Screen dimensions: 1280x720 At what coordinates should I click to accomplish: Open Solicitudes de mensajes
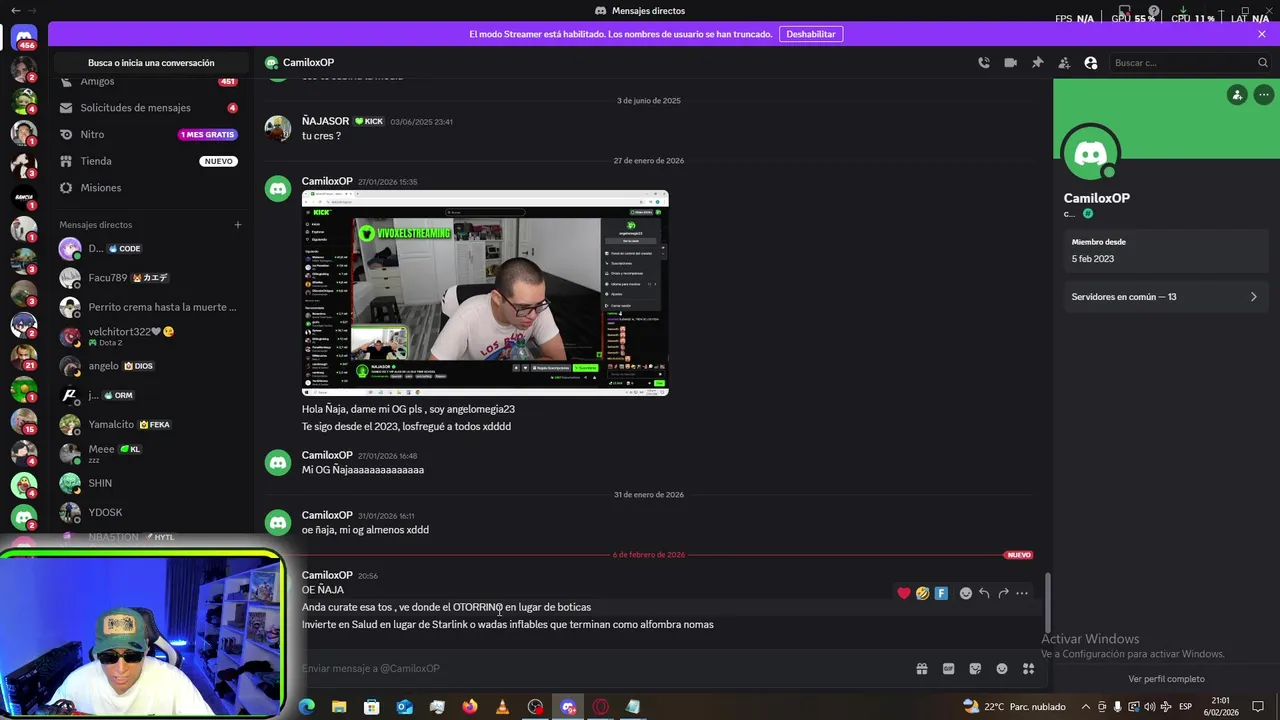150,108
